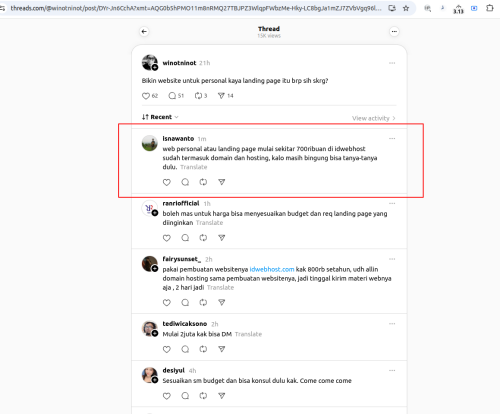Screen dimensions: 500x414
Task: Reply to the tediwicaksono comment
Action: (x=185, y=349)
